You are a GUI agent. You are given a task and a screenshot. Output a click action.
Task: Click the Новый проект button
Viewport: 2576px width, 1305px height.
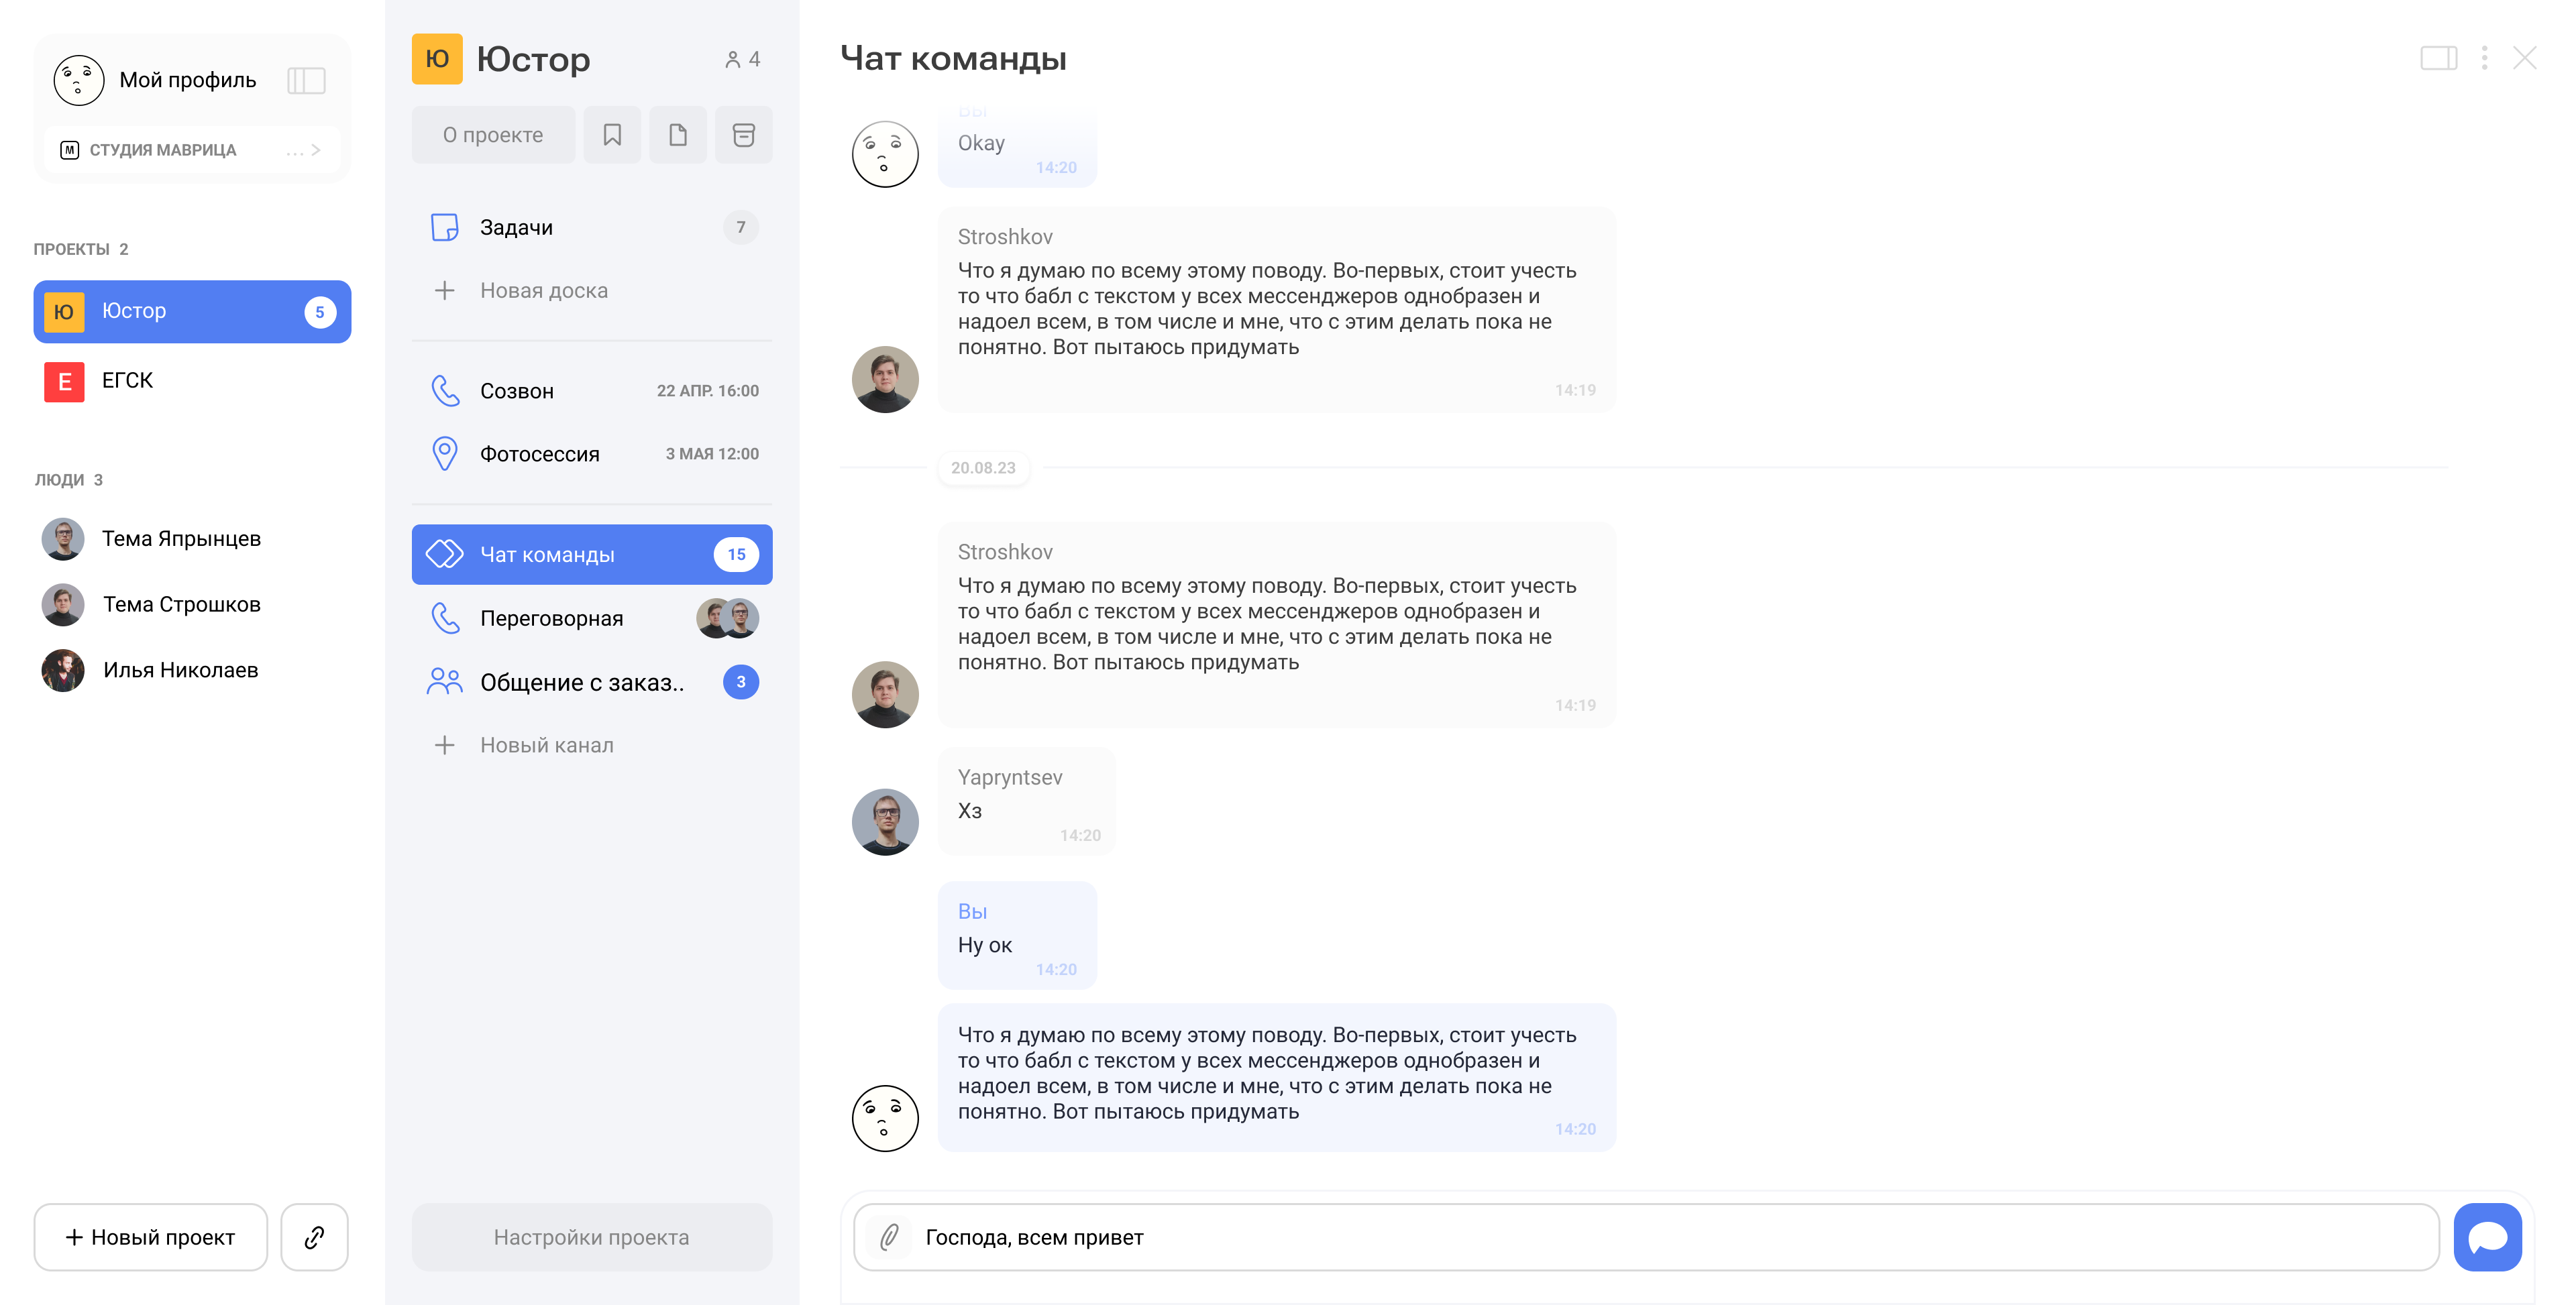click(x=151, y=1237)
